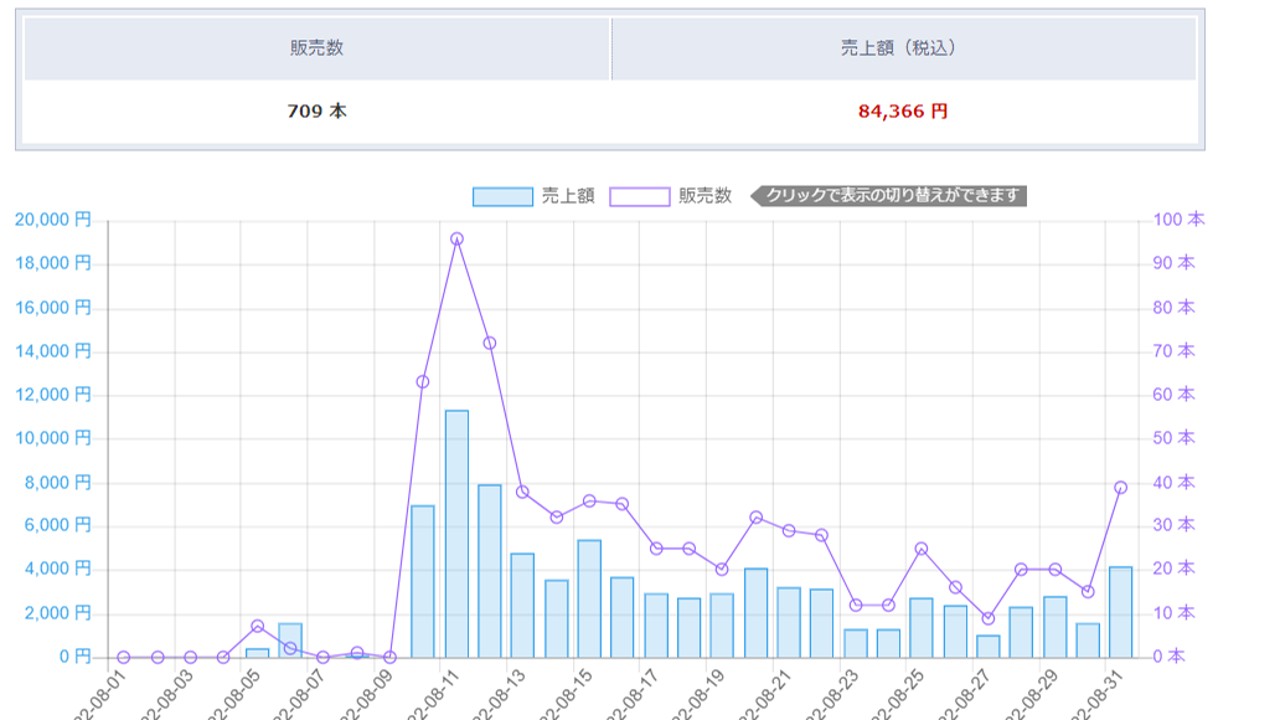Click the 709 本 sales count value

pos(317,111)
